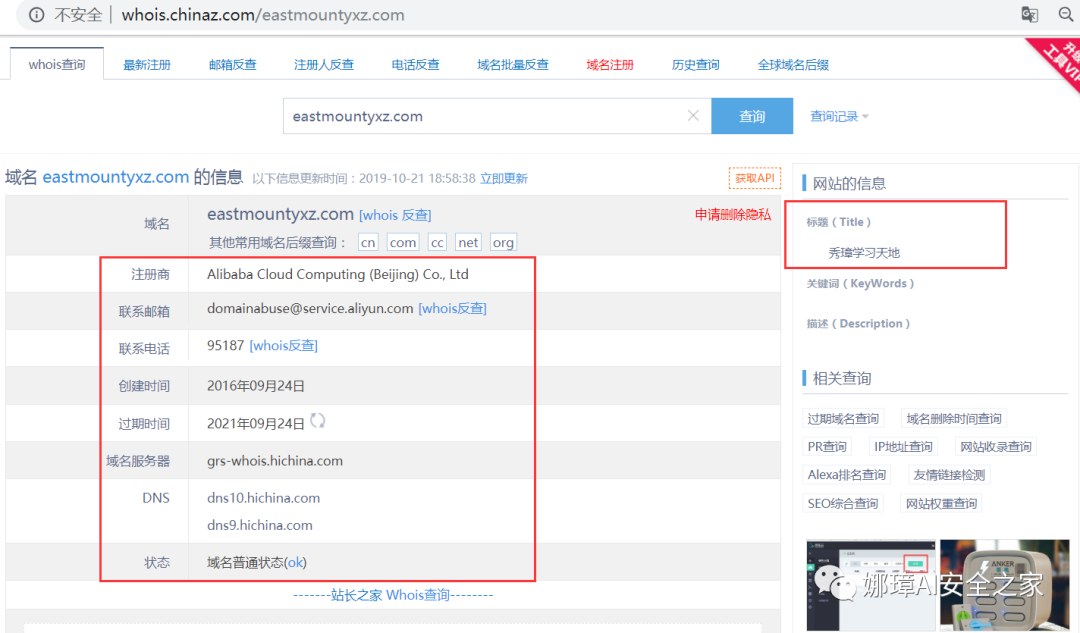1080x633 pixels.
Task: Select the cn suffix option
Action: coord(368,242)
